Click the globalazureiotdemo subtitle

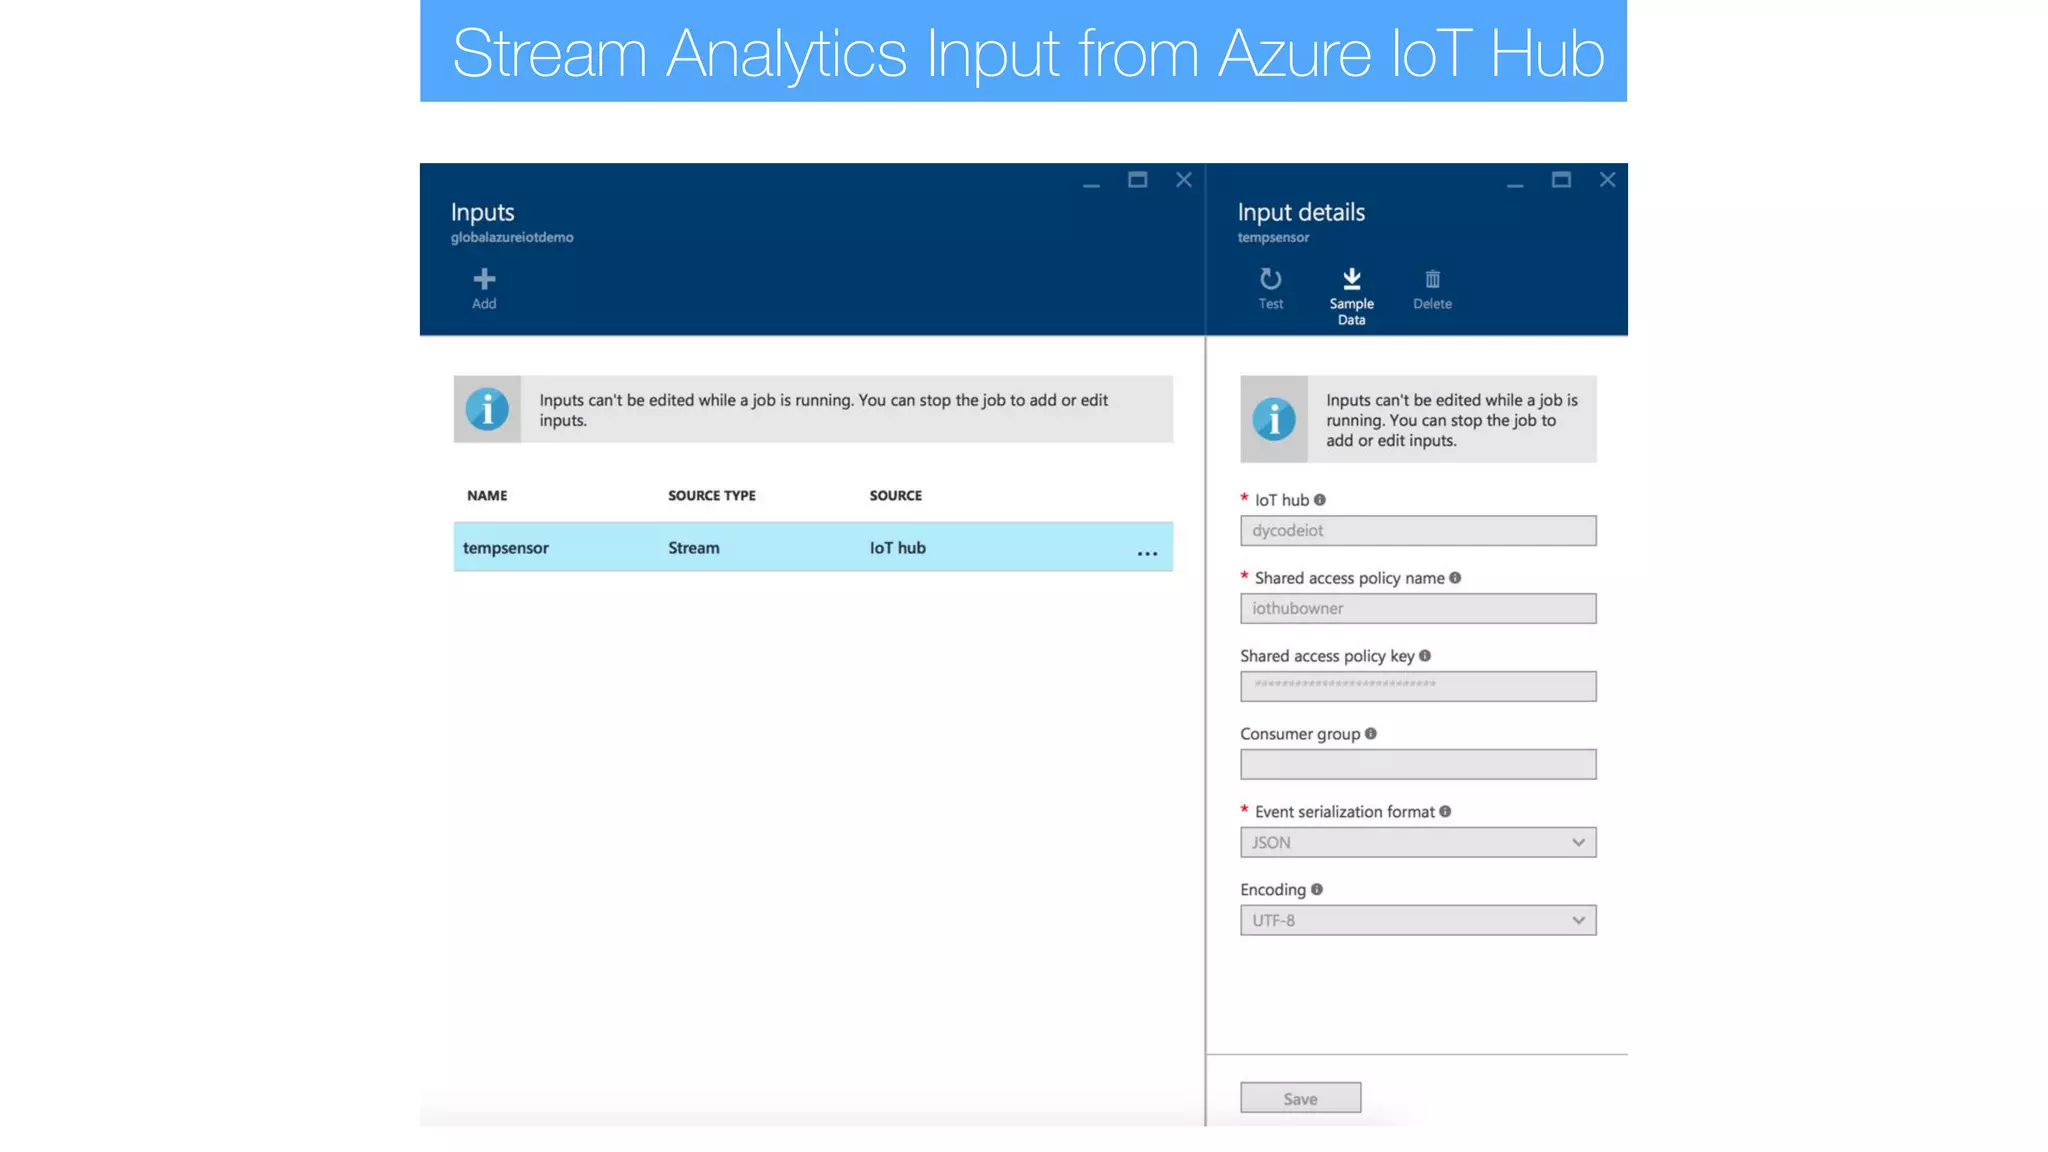point(512,237)
